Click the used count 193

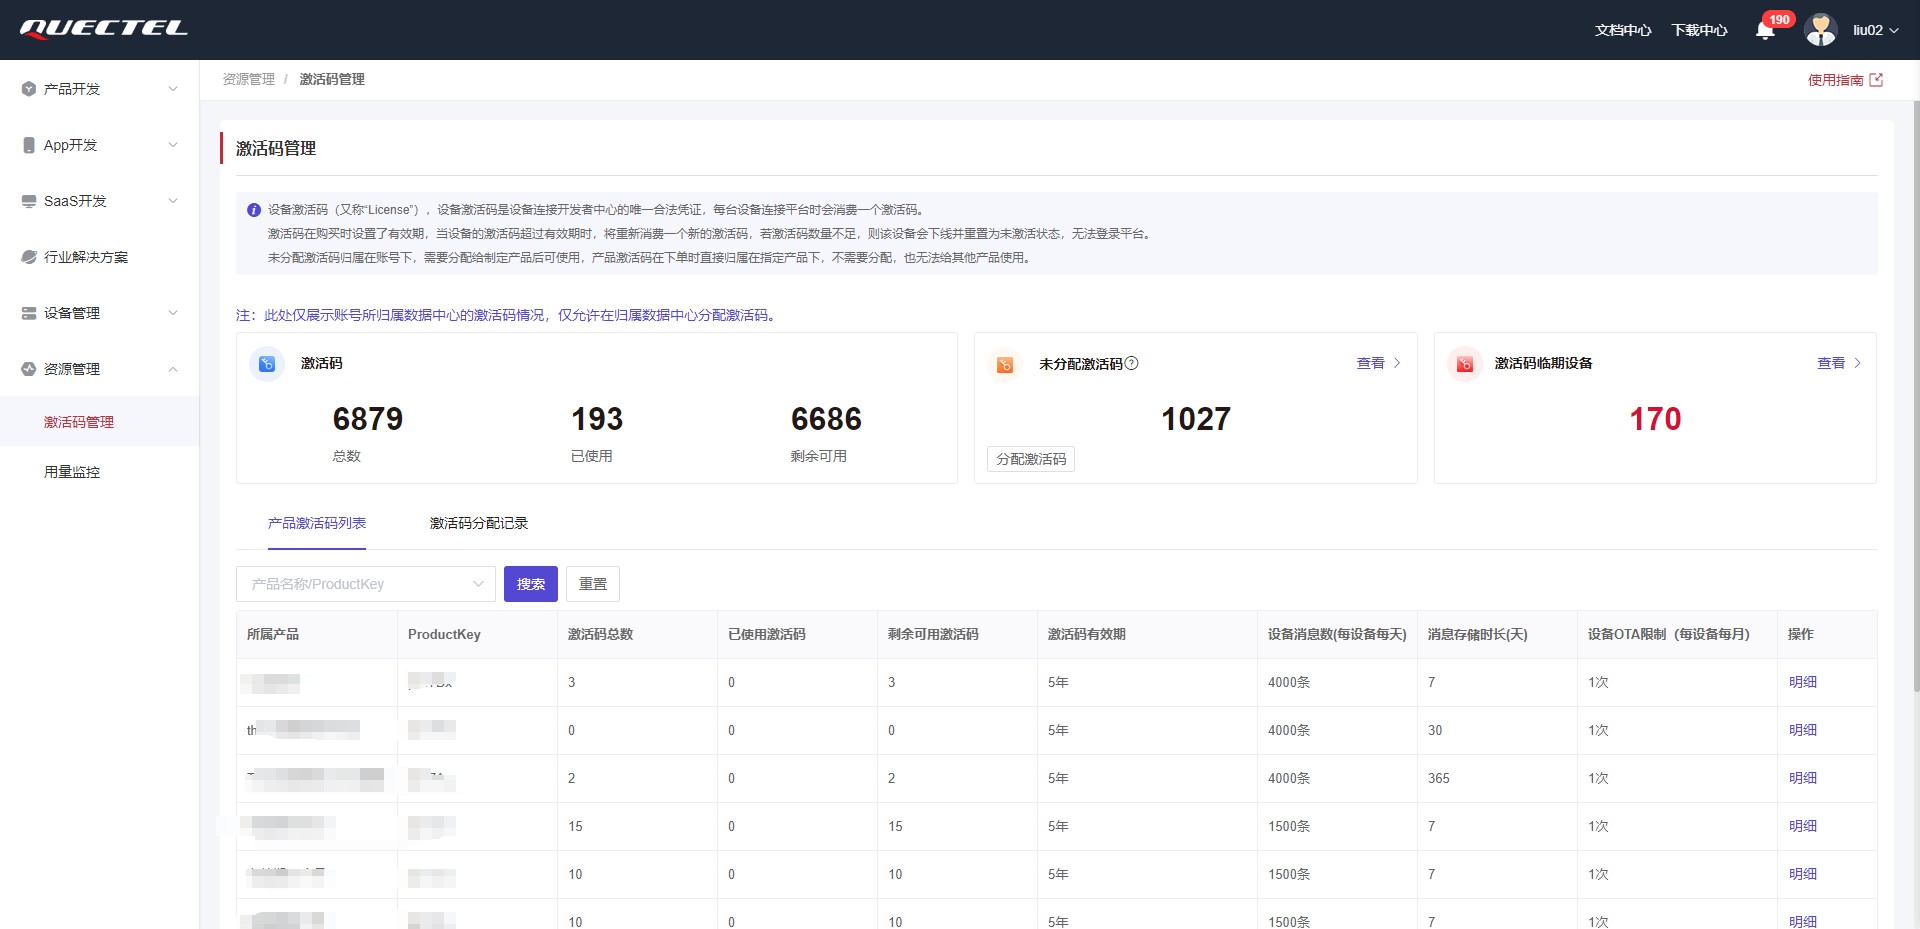(597, 419)
